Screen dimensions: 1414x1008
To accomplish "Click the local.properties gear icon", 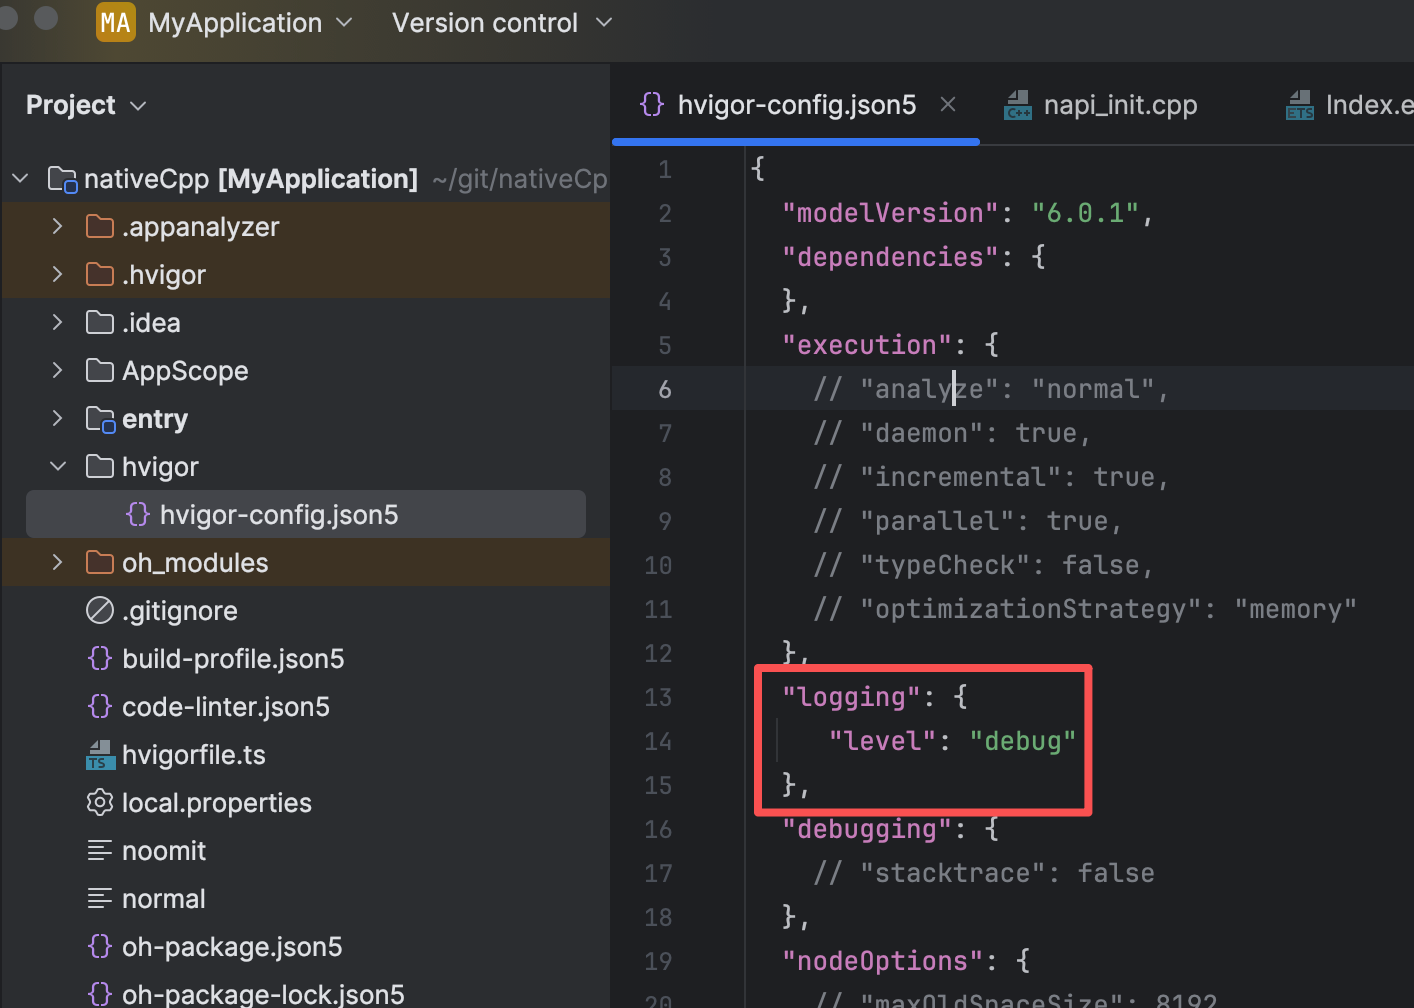I will point(100,803).
